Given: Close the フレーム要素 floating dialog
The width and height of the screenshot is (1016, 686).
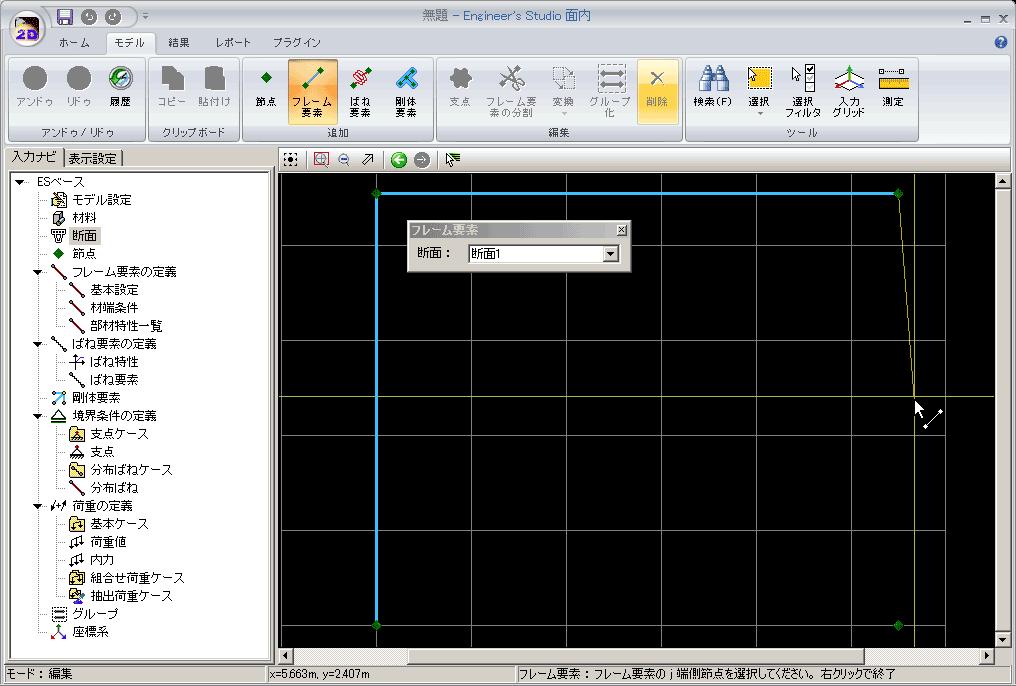Looking at the screenshot, I should pyautogui.click(x=621, y=230).
